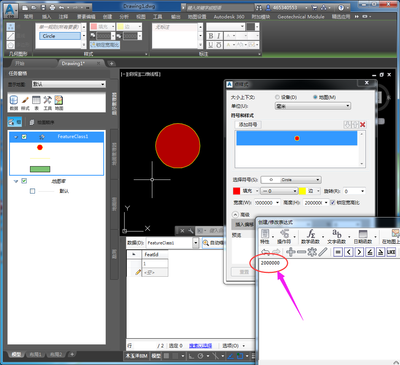Open the width value dropdown

(x=277, y=202)
